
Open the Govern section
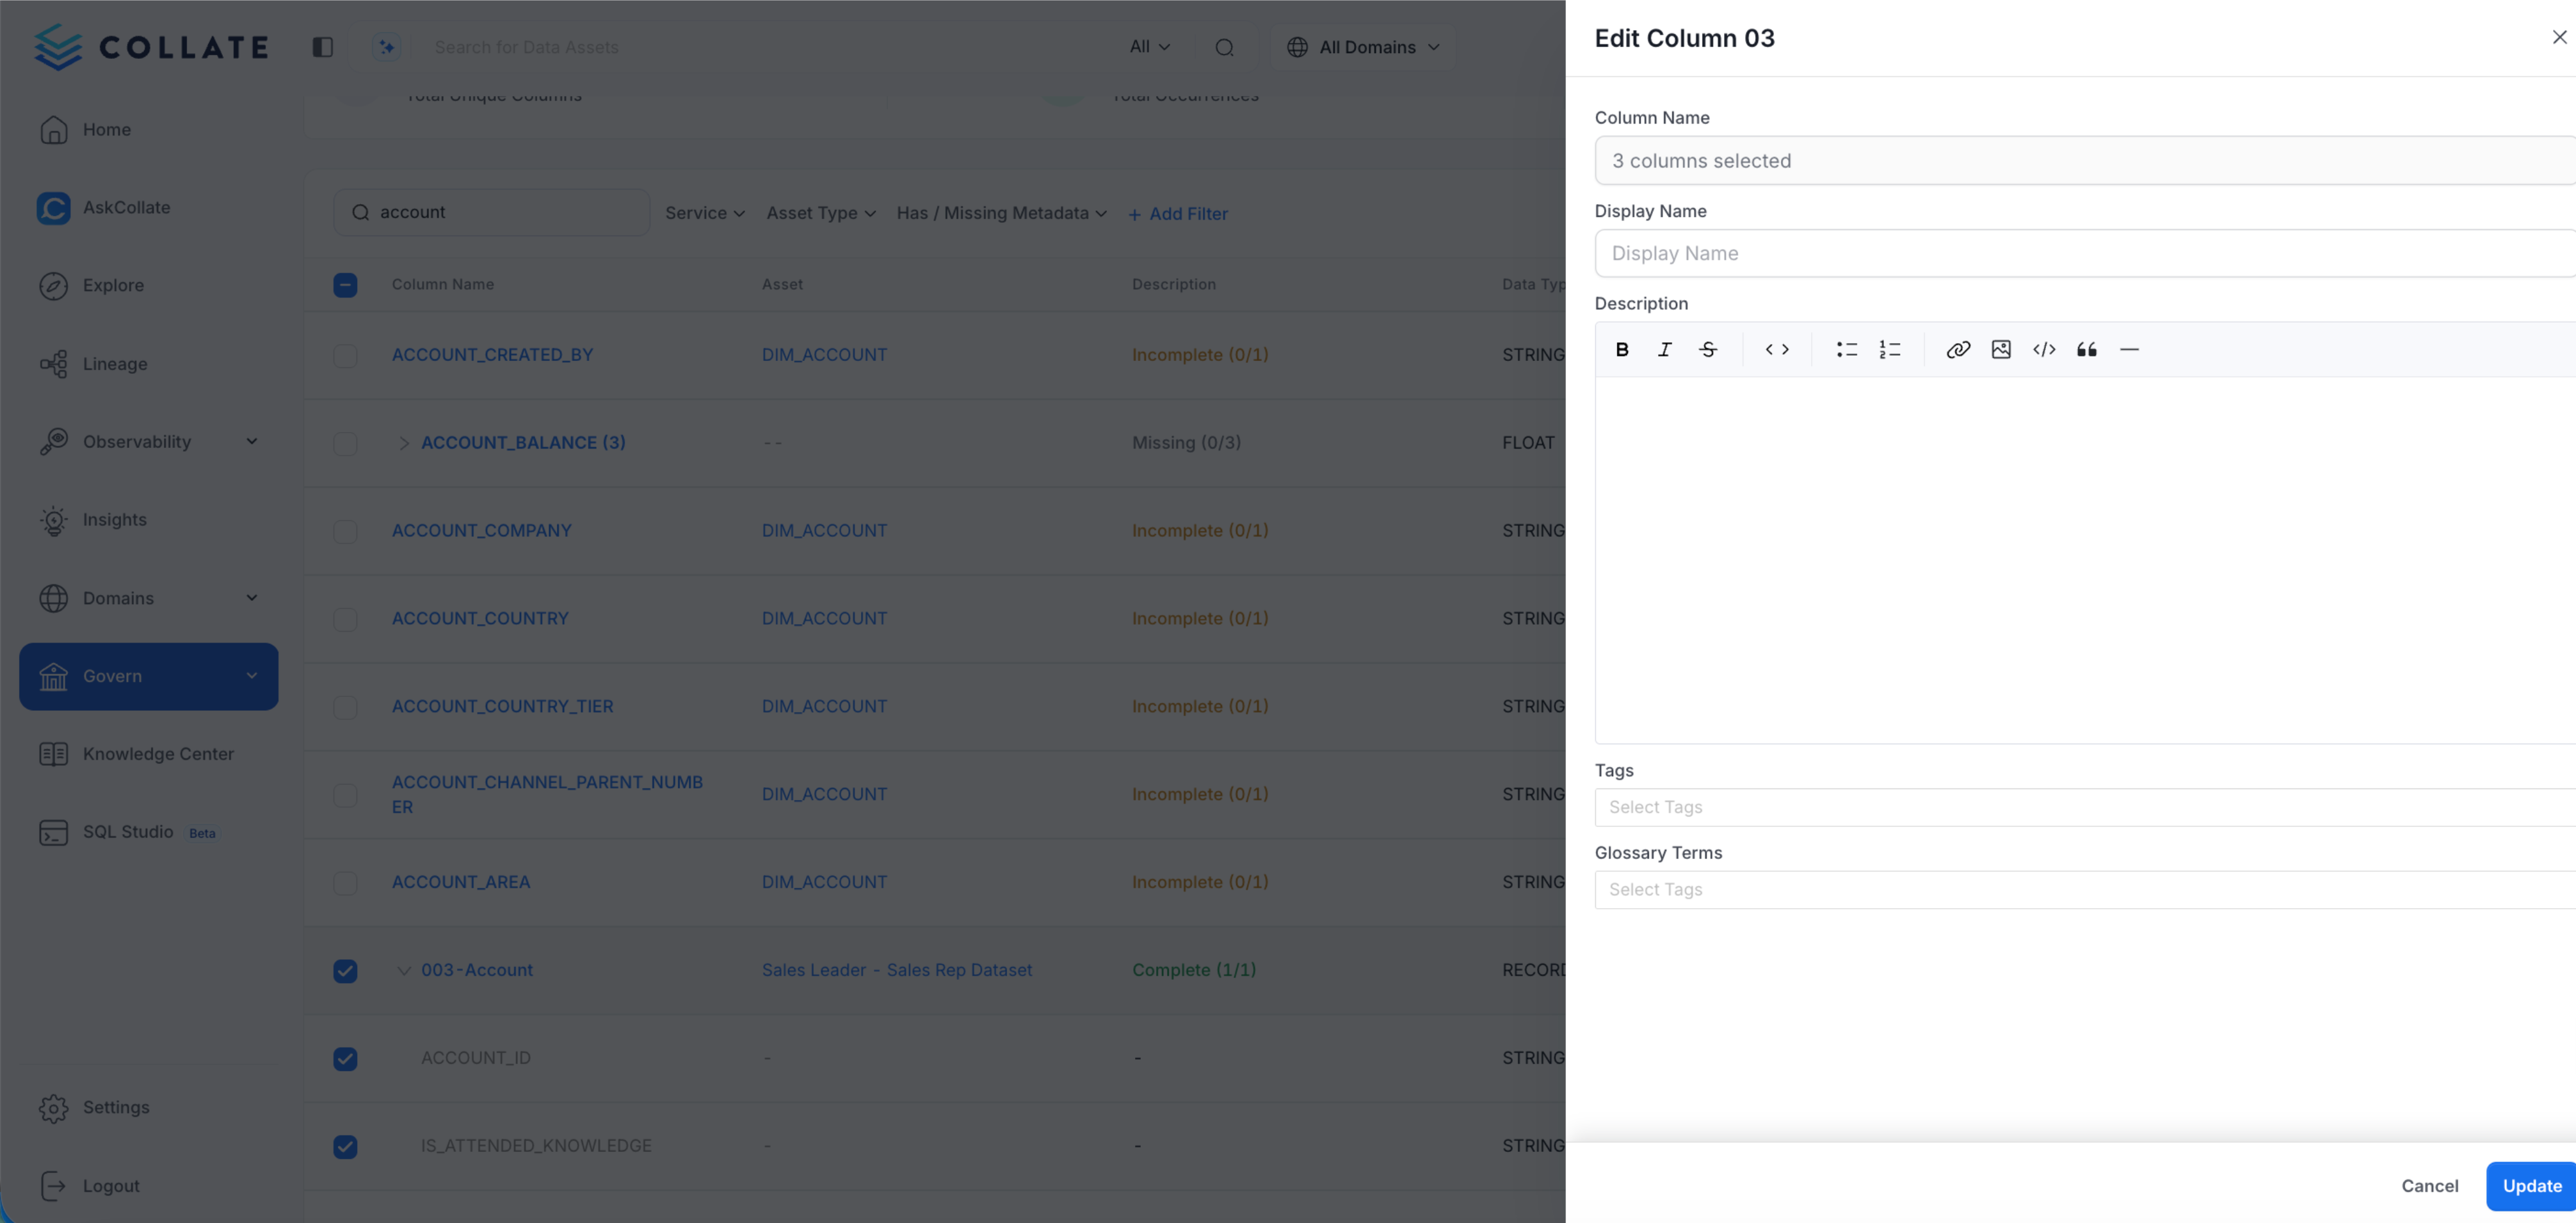[112, 676]
